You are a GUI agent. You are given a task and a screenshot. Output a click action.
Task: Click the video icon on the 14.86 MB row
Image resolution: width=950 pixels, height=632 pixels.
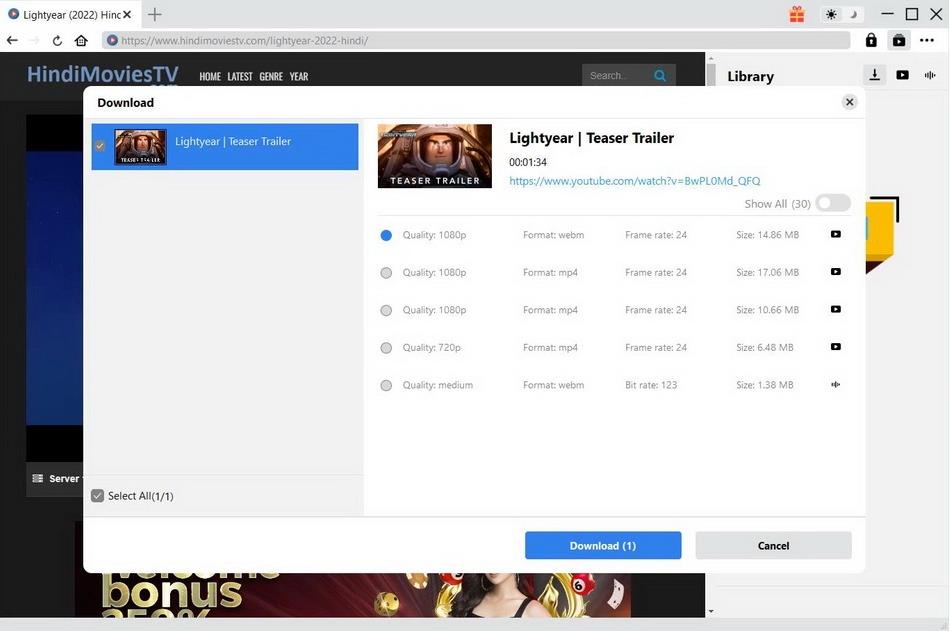tap(835, 235)
